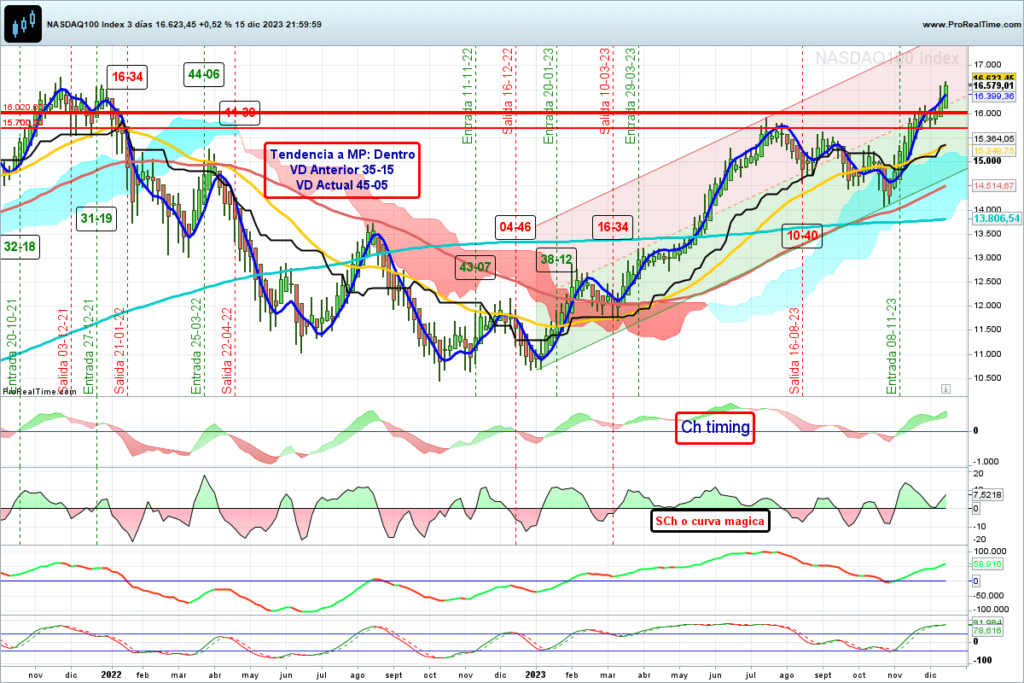Click the 'Entrada 20-10-21' vertical marker label
This screenshot has width=1024, height=683.
(11, 346)
